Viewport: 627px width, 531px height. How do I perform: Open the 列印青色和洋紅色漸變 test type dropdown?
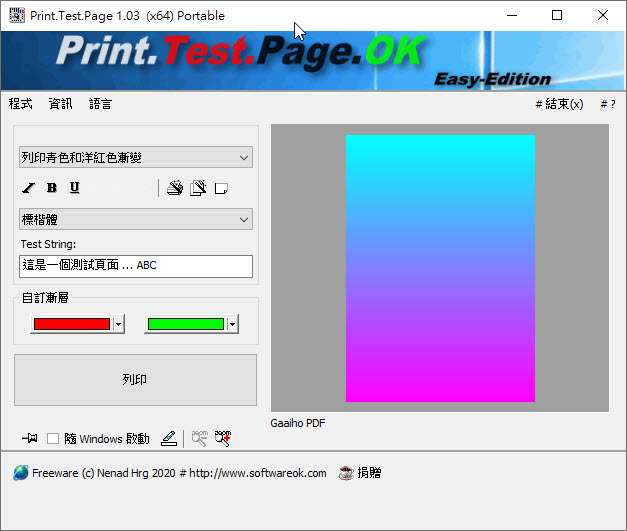click(136, 157)
